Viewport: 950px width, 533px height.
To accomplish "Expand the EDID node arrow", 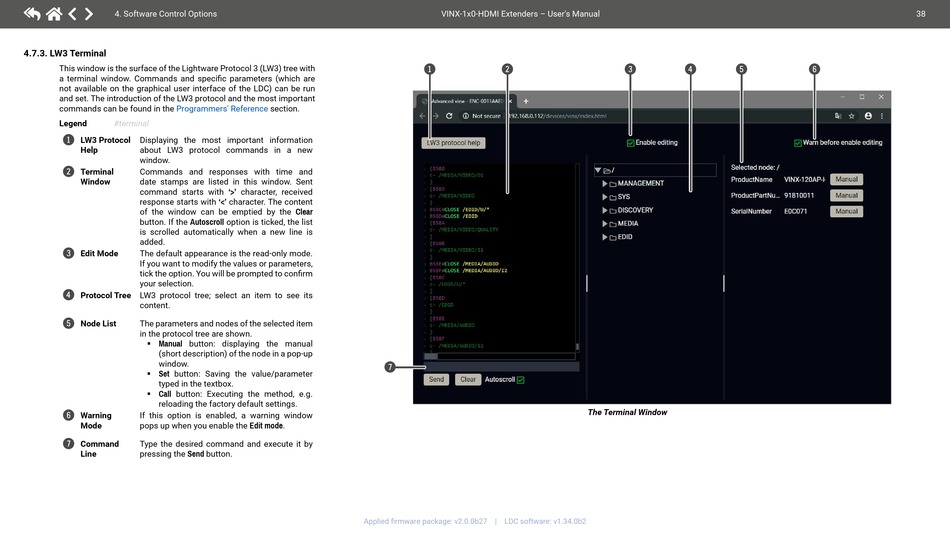I will 605,237.
